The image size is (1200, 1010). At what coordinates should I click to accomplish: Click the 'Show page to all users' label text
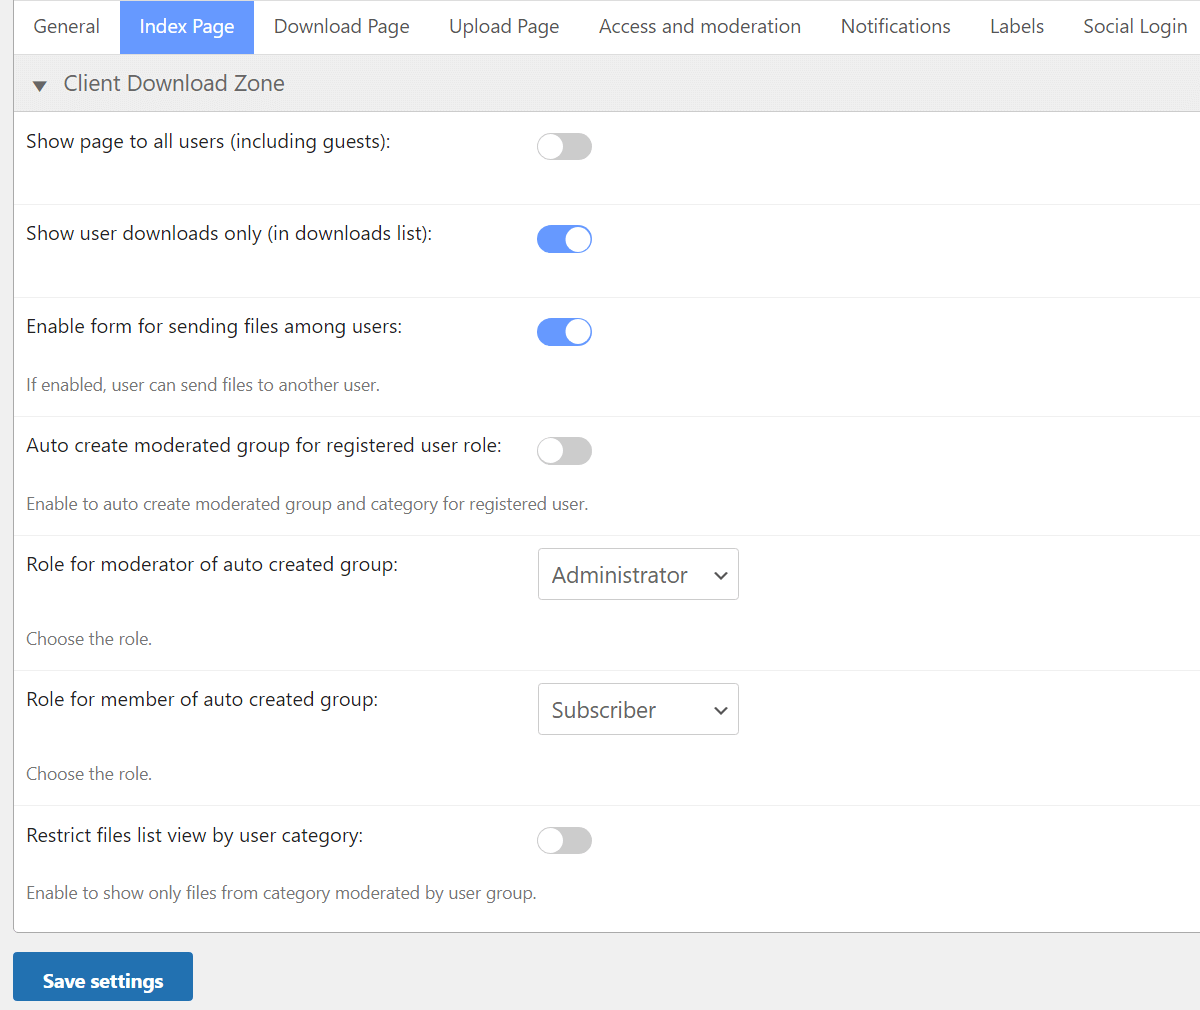(x=208, y=142)
